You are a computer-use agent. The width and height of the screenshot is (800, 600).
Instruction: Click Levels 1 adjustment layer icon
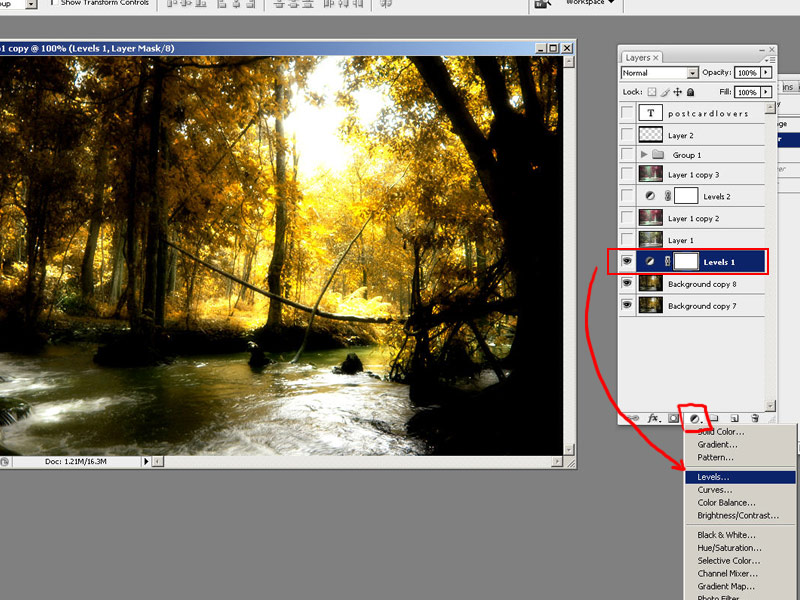coord(649,261)
